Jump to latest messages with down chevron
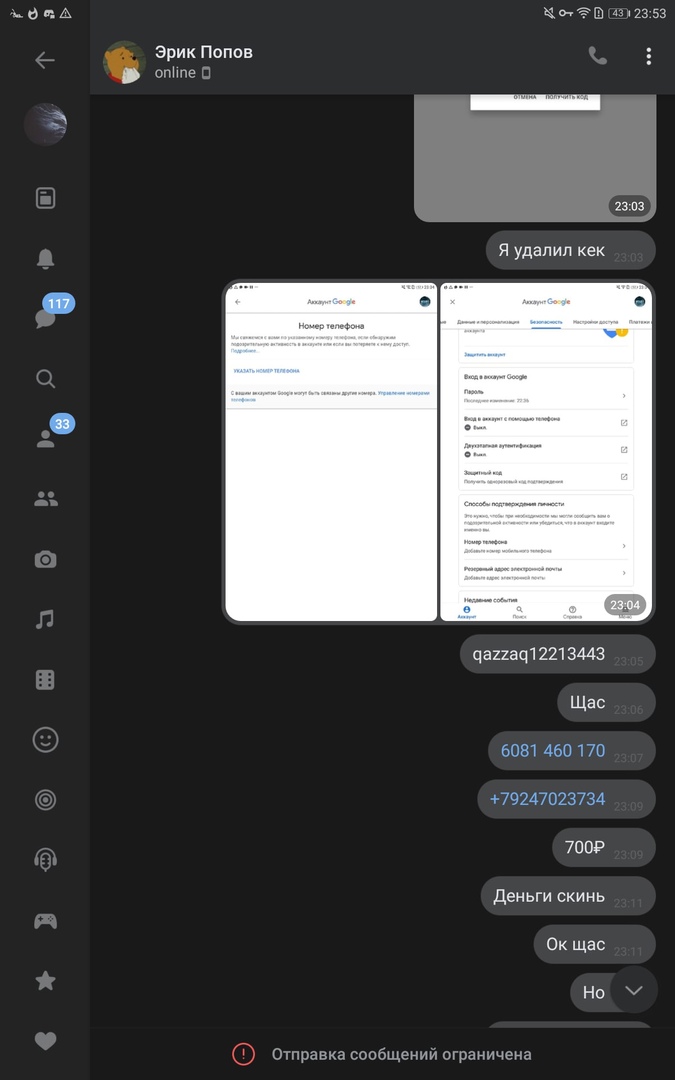Image resolution: width=675 pixels, height=1080 pixels. 634,990
